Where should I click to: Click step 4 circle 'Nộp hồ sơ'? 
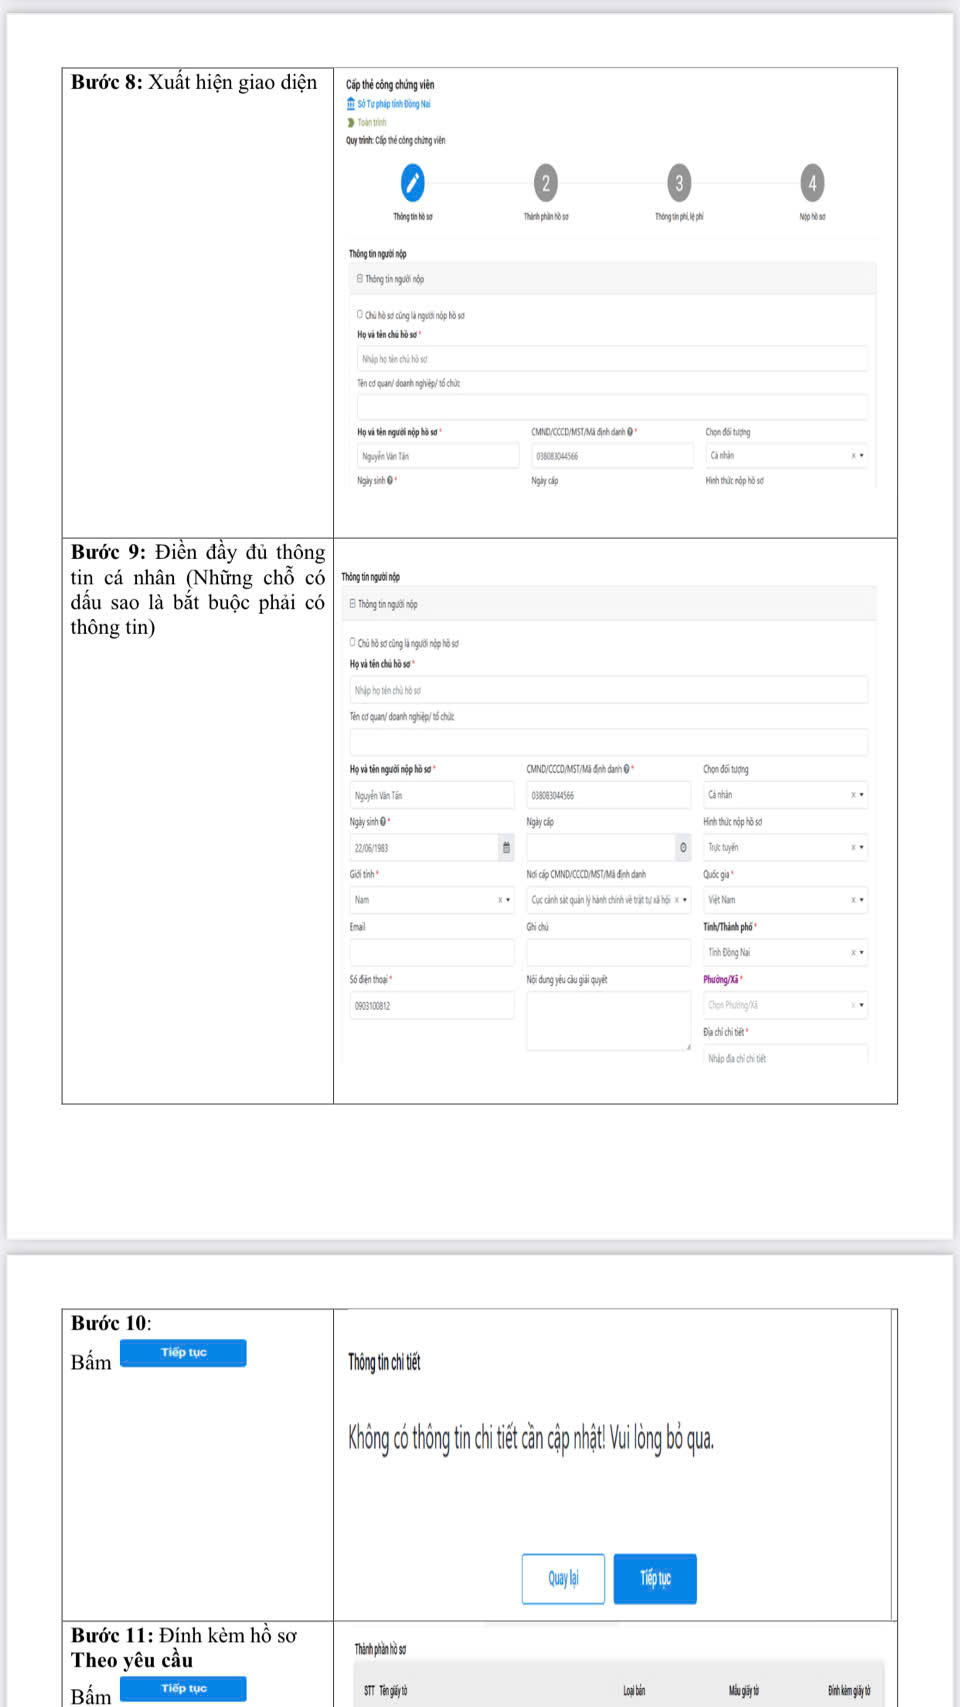(x=812, y=183)
